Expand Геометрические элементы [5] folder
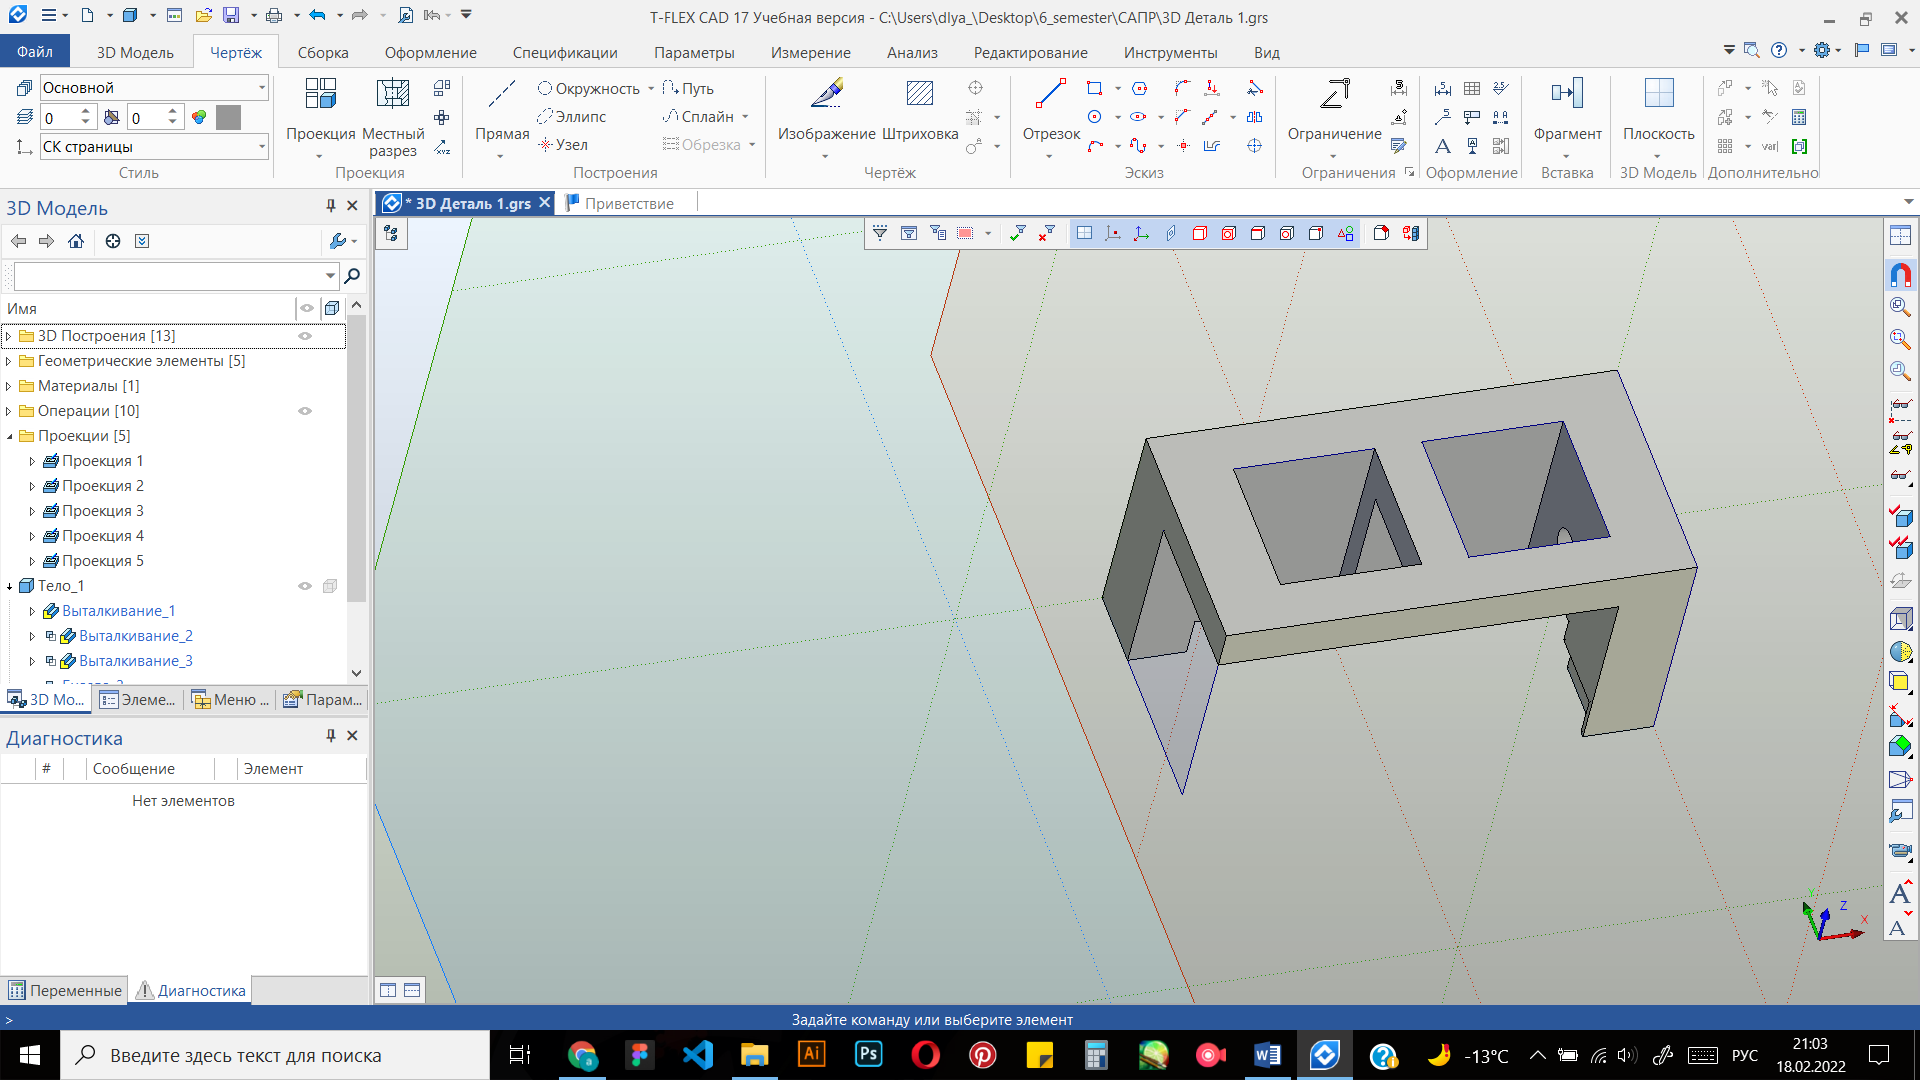 pyautogui.click(x=9, y=361)
